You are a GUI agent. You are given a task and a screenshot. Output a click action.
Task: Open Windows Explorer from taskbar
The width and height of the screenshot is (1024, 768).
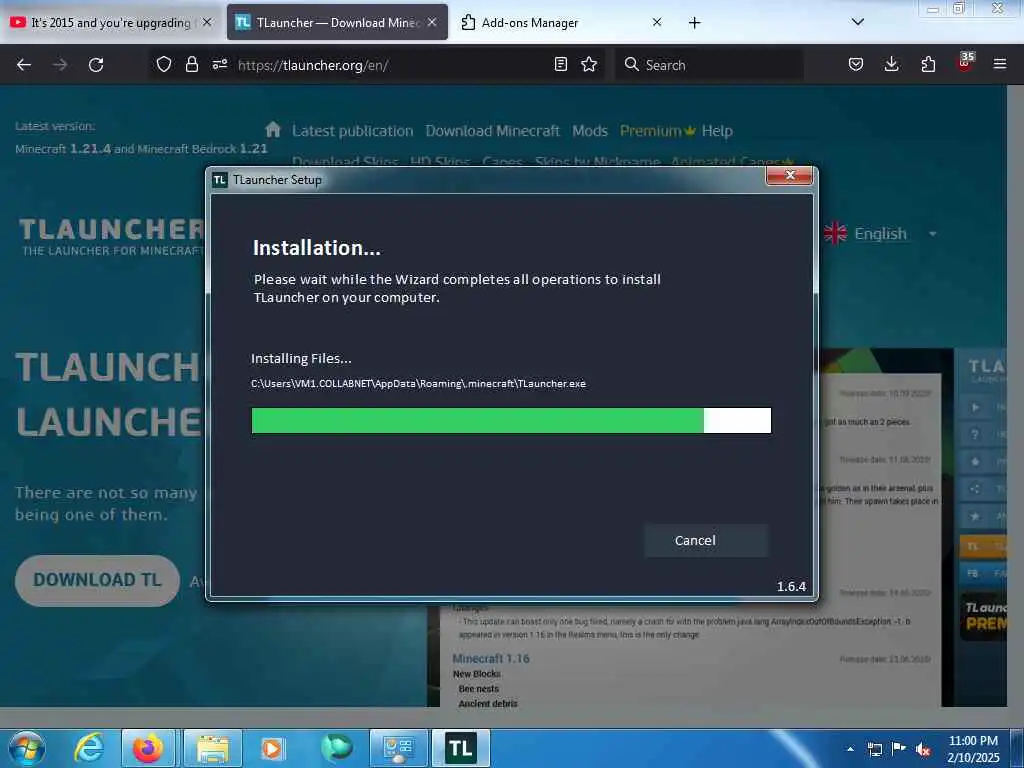pos(213,748)
